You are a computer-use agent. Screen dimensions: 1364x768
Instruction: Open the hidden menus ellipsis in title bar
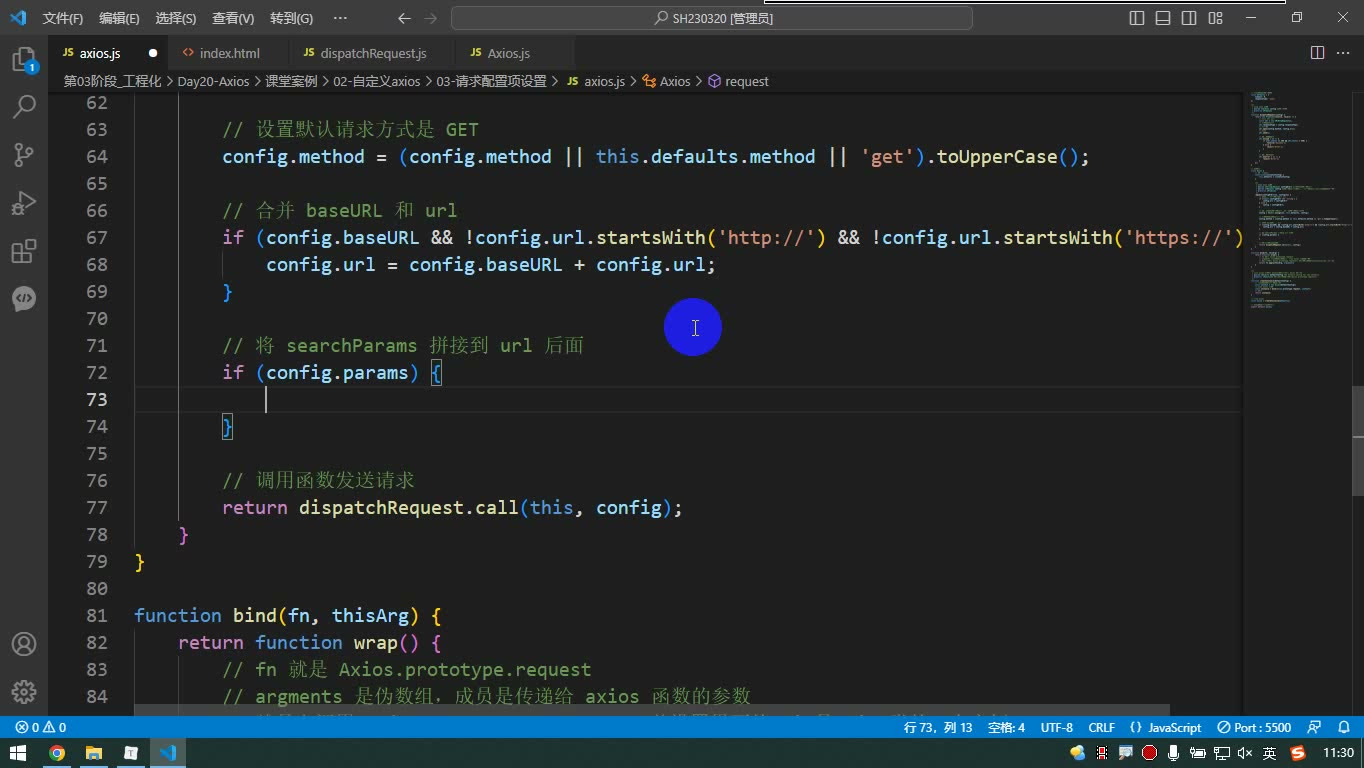tap(340, 18)
